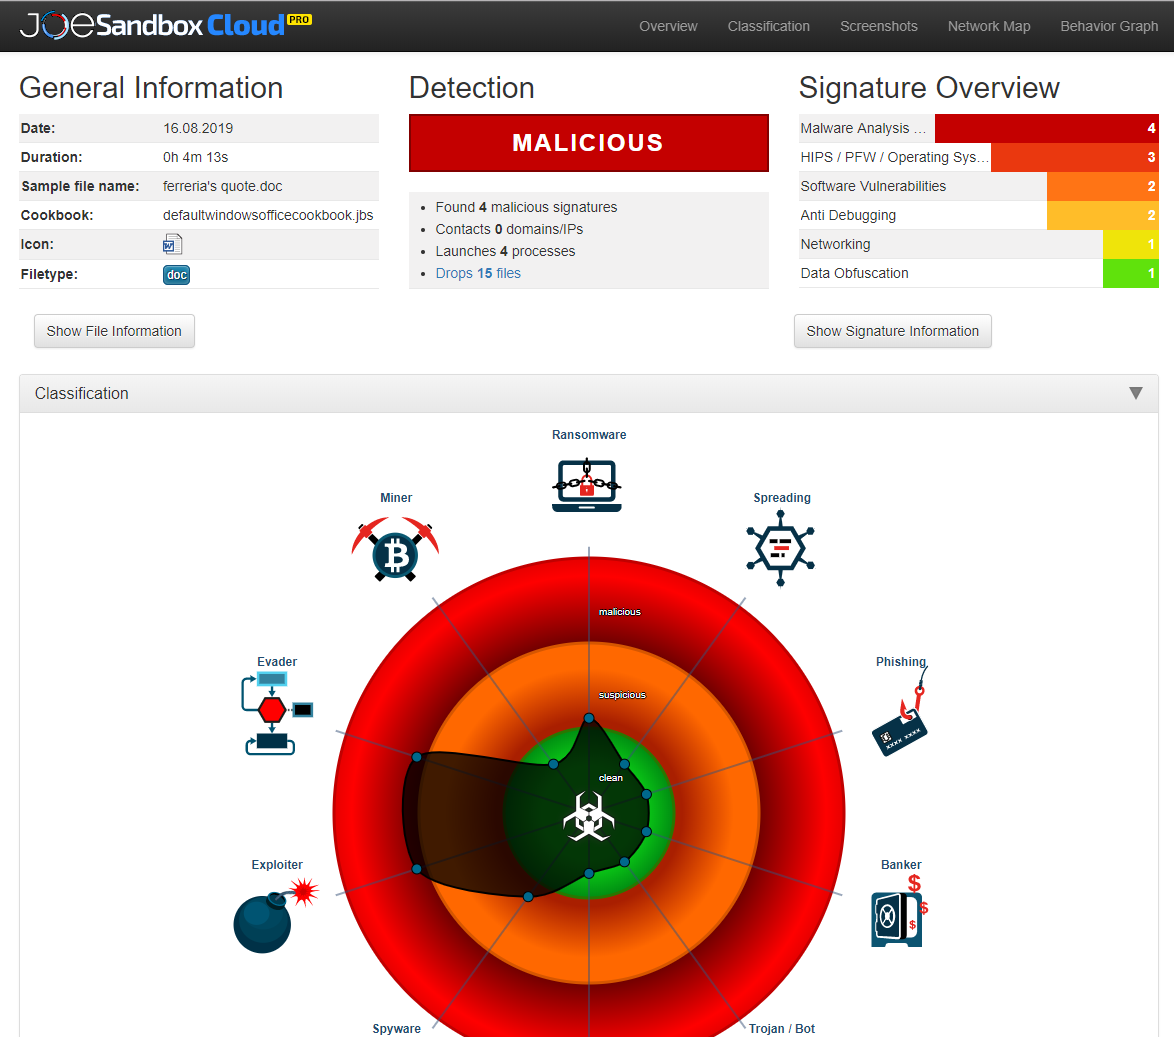Click the Exploiter bomb icon
This screenshot has width=1174, height=1037.
point(264,915)
